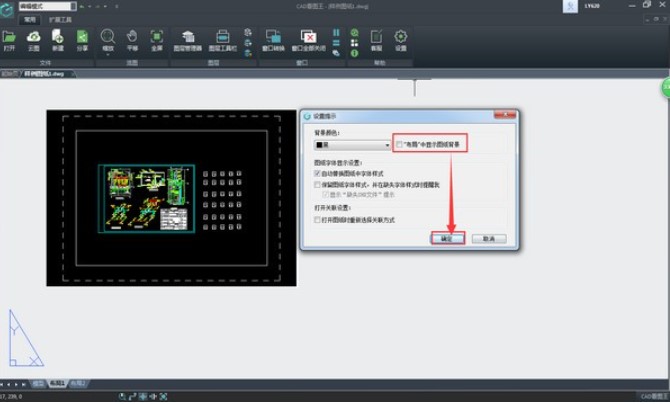
Task: Switch to the 布局2 layout tab
Action: (78, 383)
